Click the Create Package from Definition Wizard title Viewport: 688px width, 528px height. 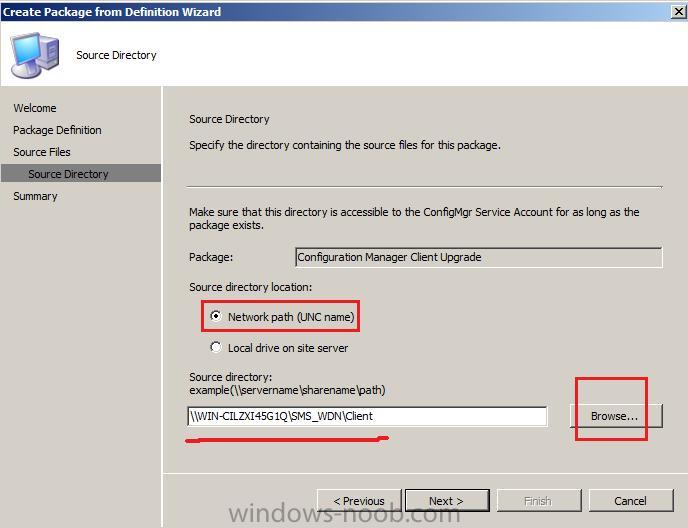112,12
